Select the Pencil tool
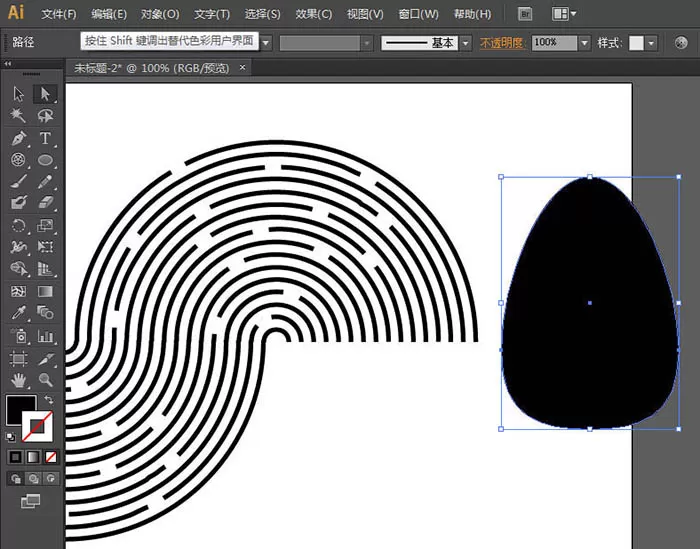700x549 pixels. 45,181
